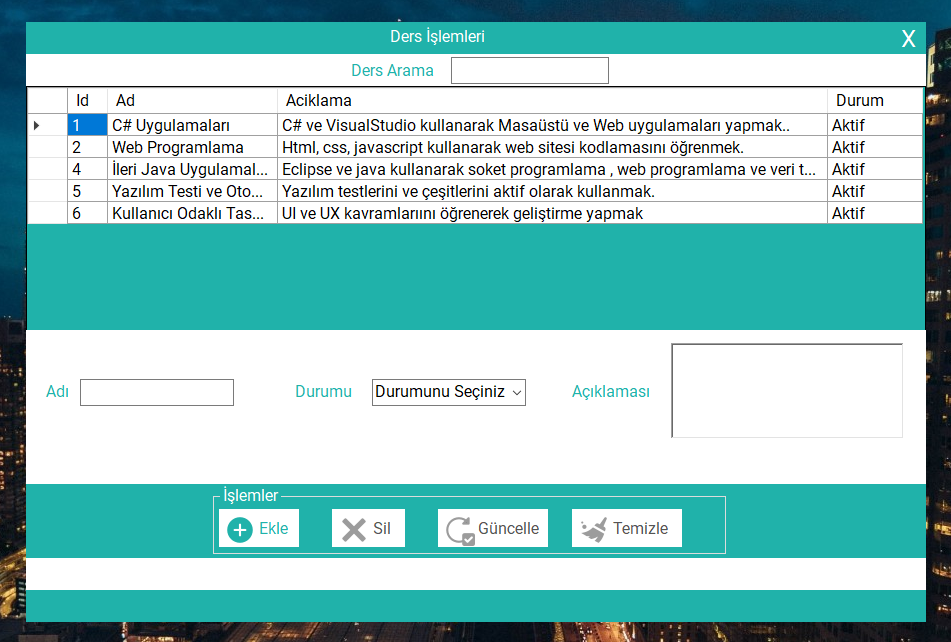Image resolution: width=951 pixels, height=642 pixels.
Task: Click the Ekle button label
Action: point(274,529)
